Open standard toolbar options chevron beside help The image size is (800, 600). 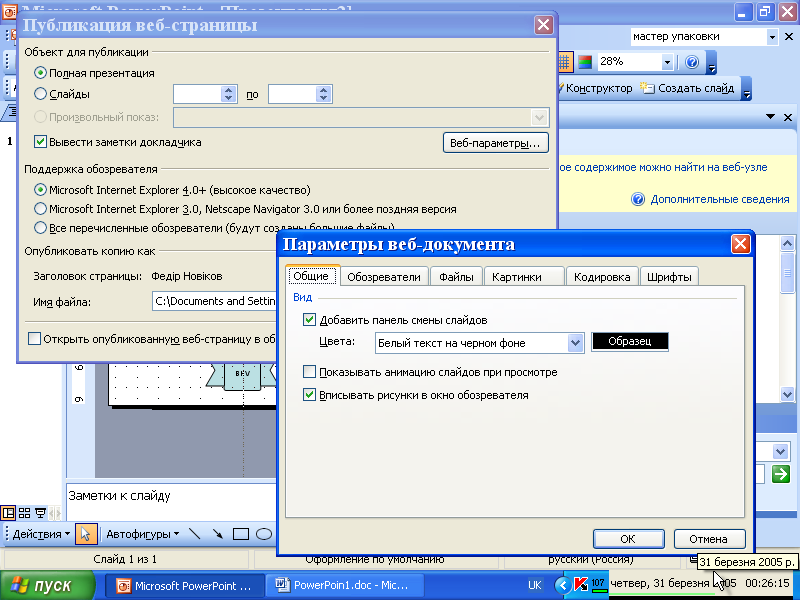coord(712,63)
